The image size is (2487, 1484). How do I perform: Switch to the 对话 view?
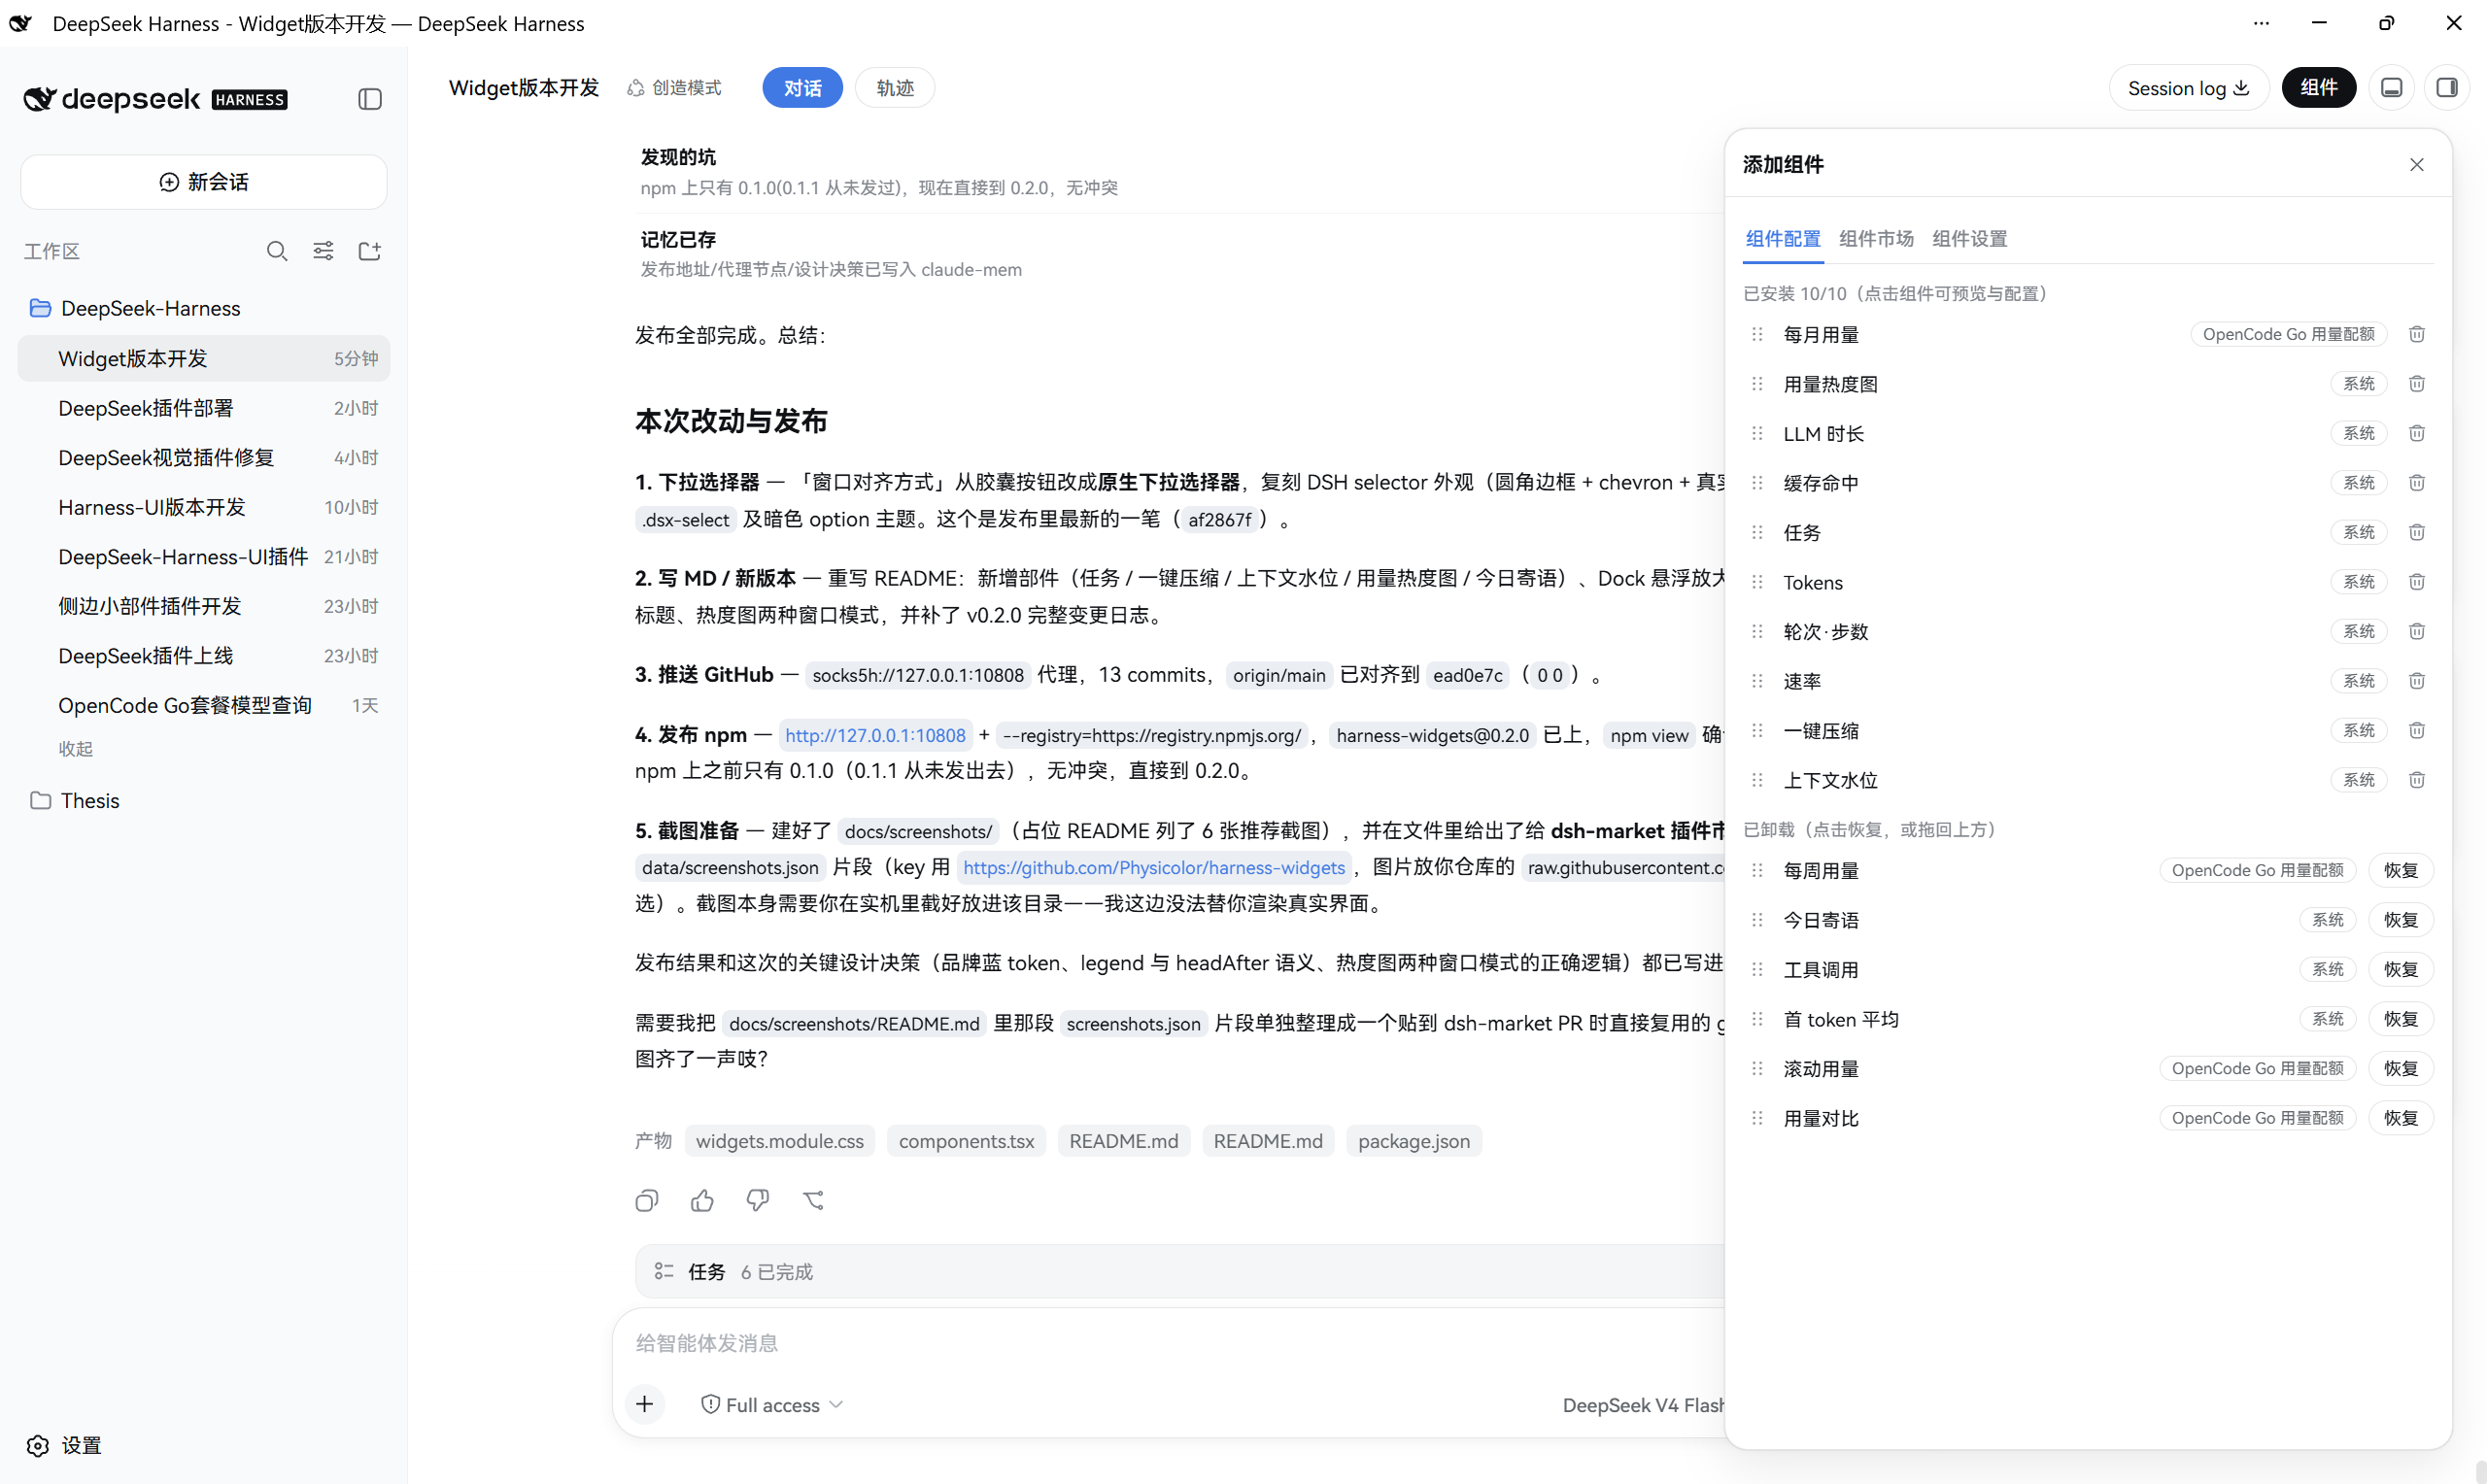click(x=802, y=88)
